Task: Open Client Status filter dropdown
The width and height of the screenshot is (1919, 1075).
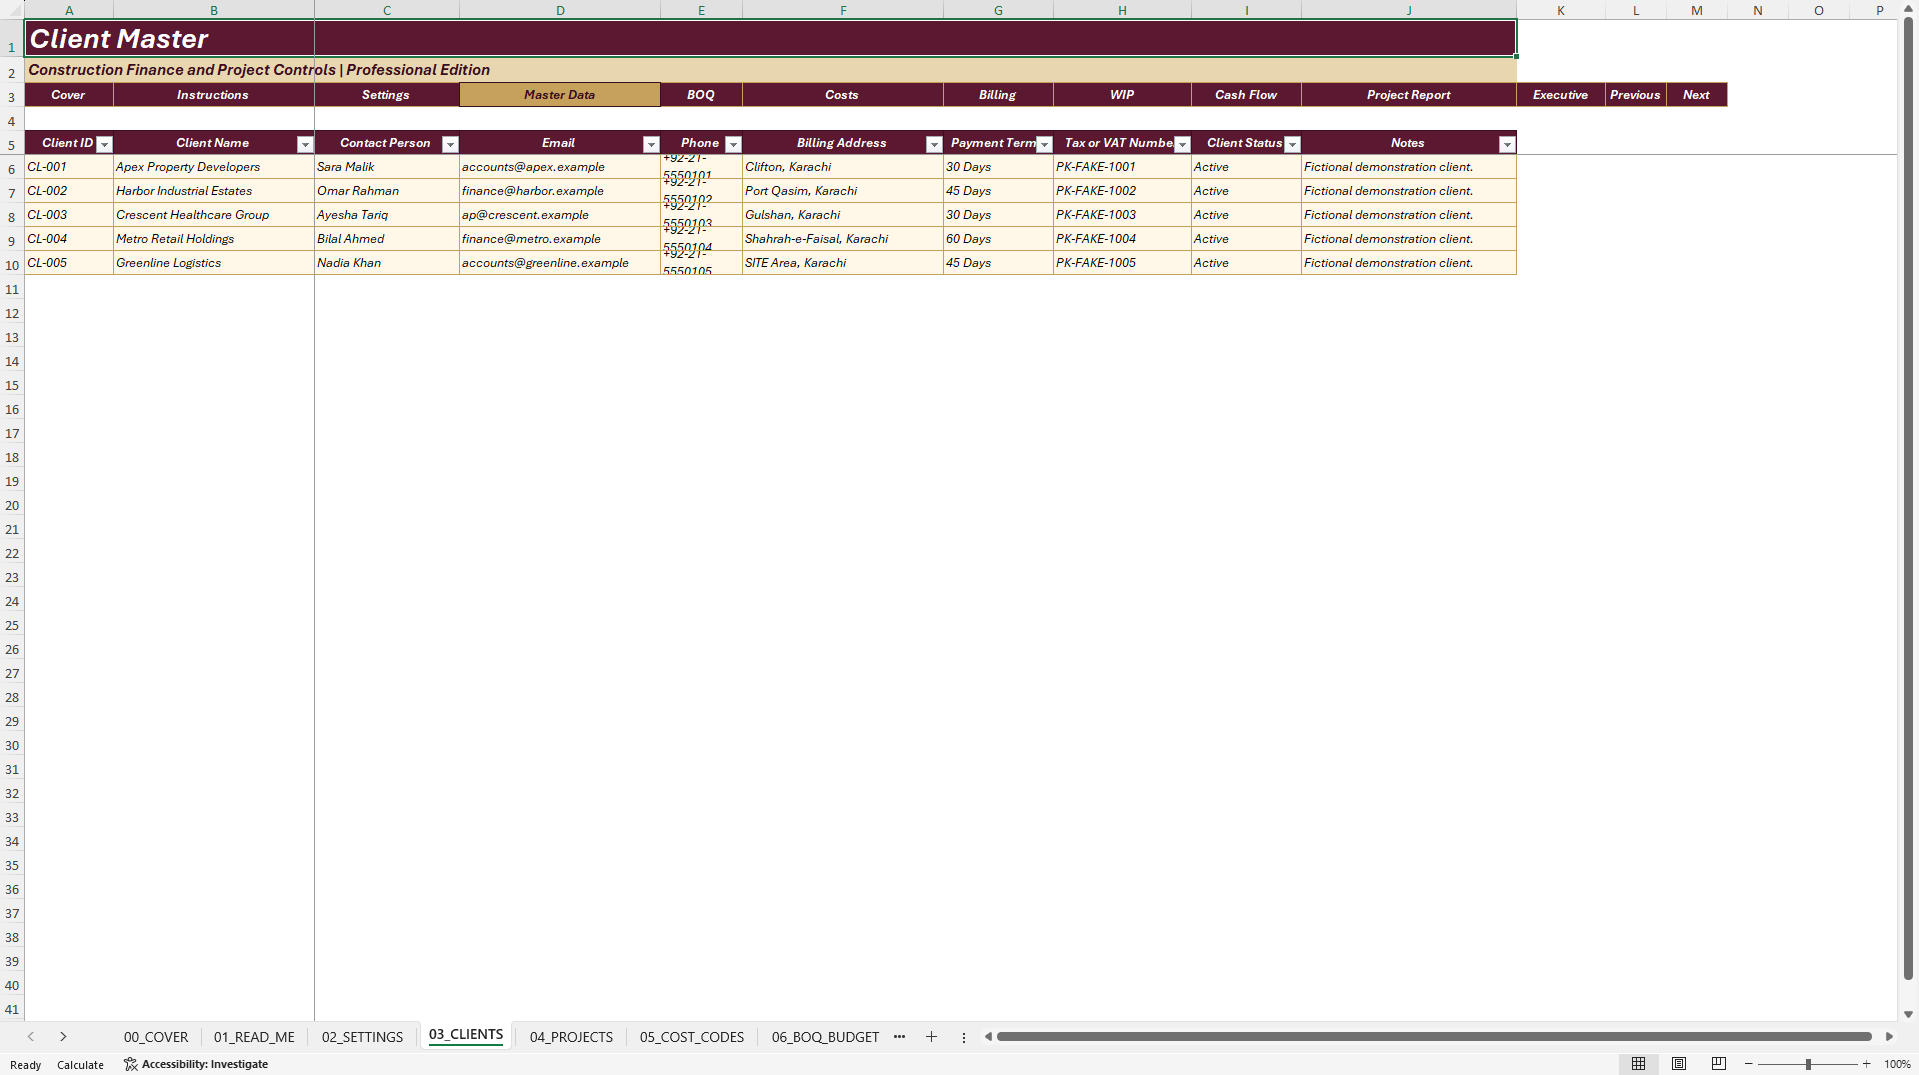Action: pos(1292,144)
